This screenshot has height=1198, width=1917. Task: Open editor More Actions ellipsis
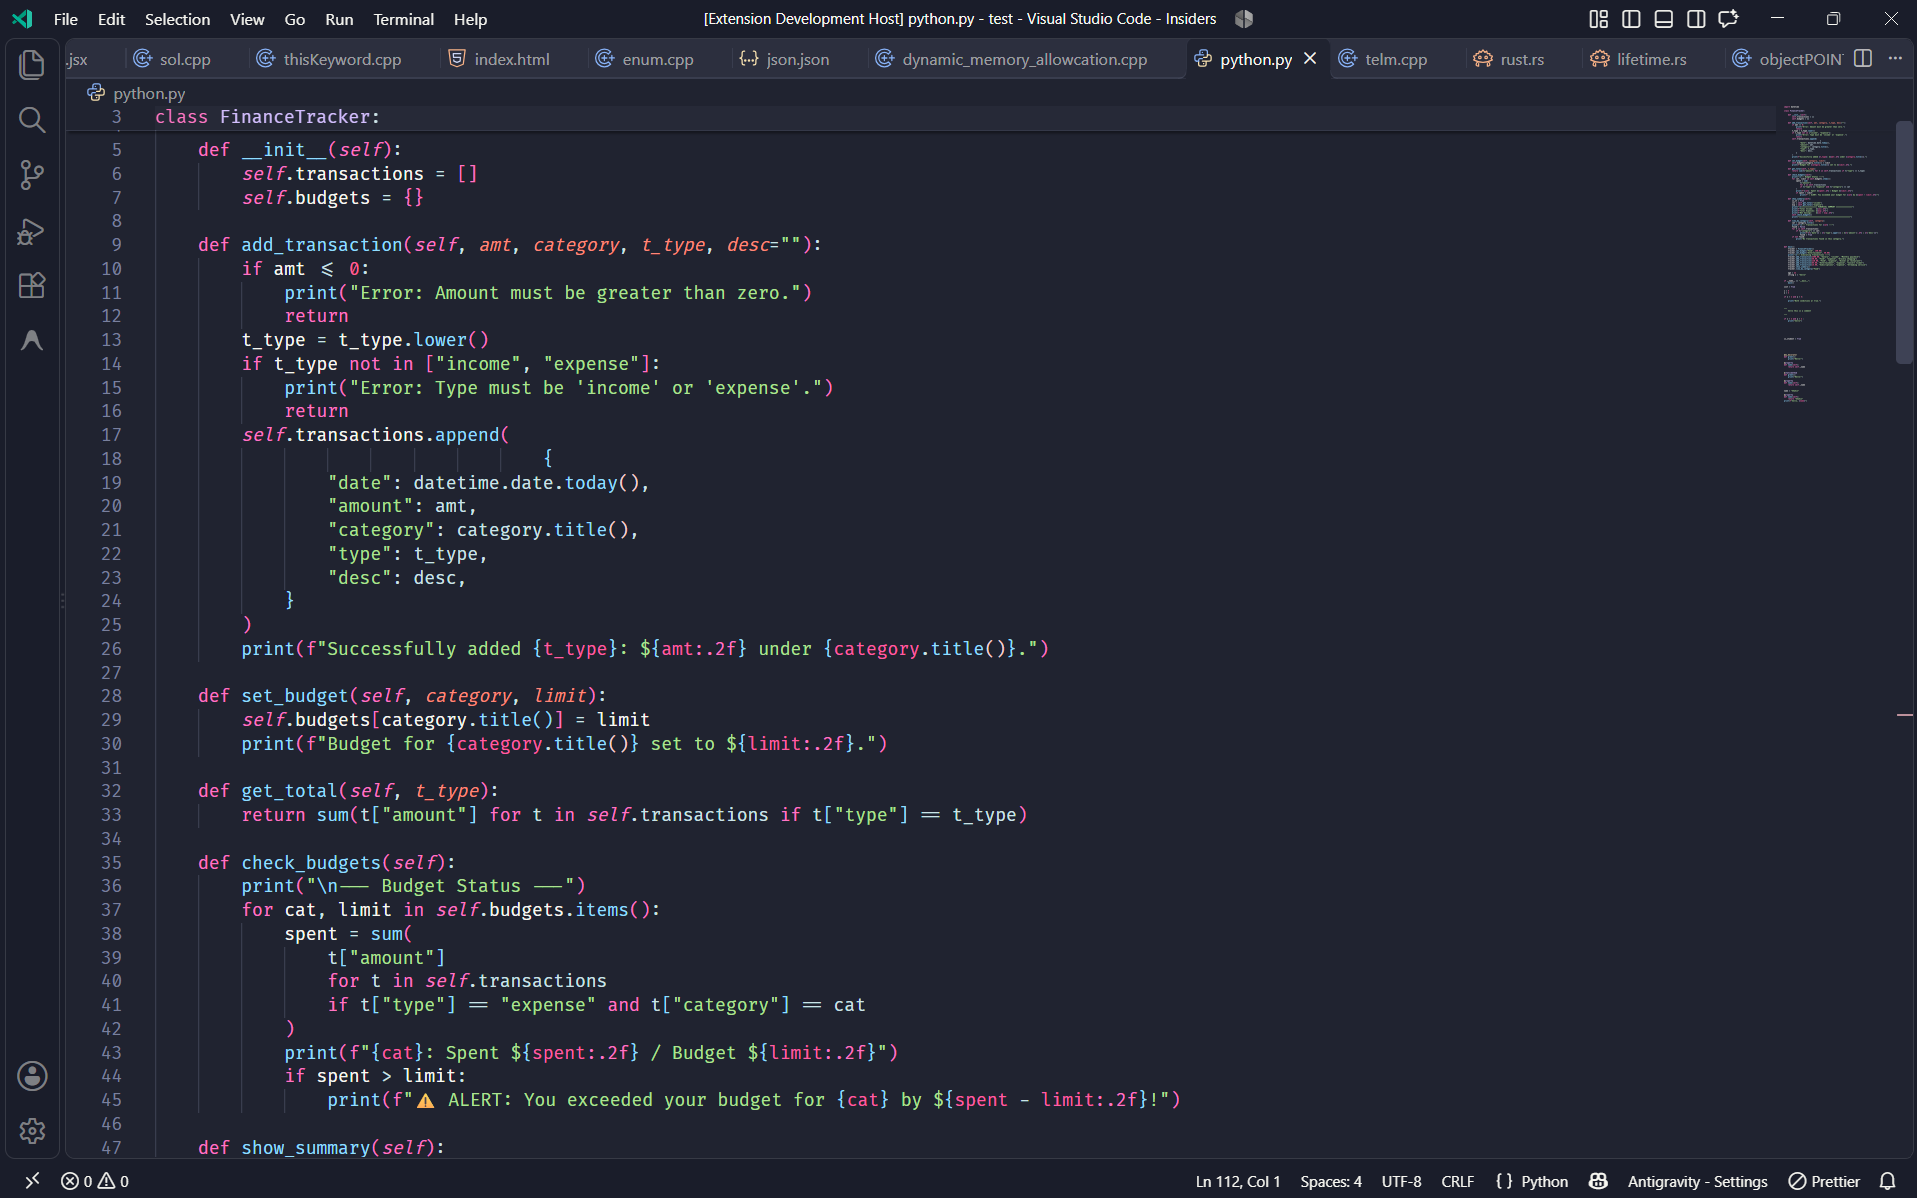click(1895, 59)
